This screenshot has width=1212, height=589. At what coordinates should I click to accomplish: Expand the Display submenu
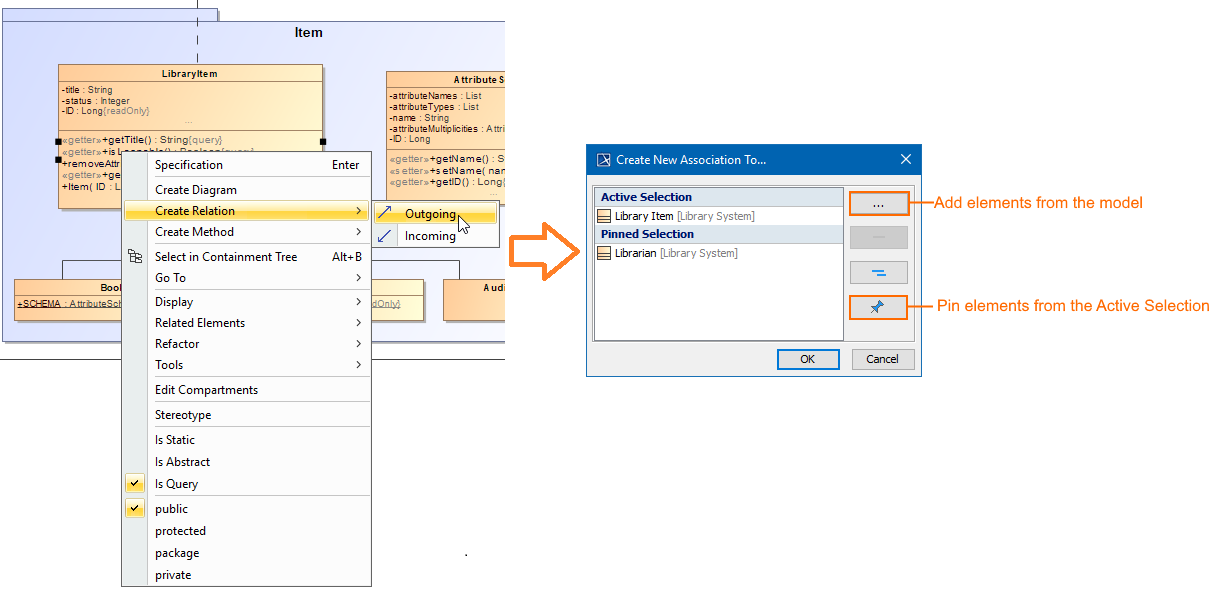click(246, 302)
